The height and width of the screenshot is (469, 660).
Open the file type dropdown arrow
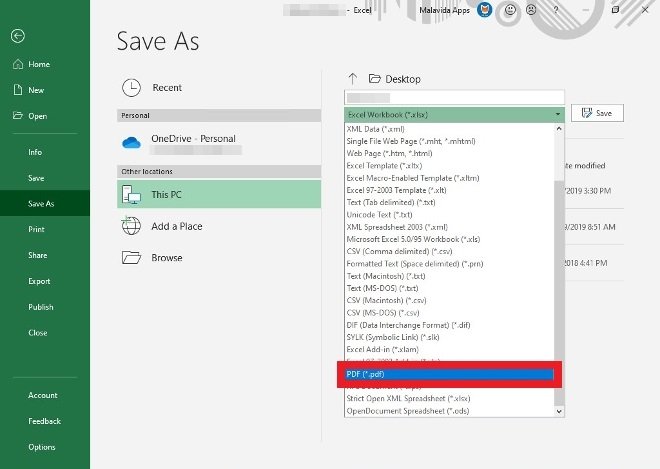558,115
